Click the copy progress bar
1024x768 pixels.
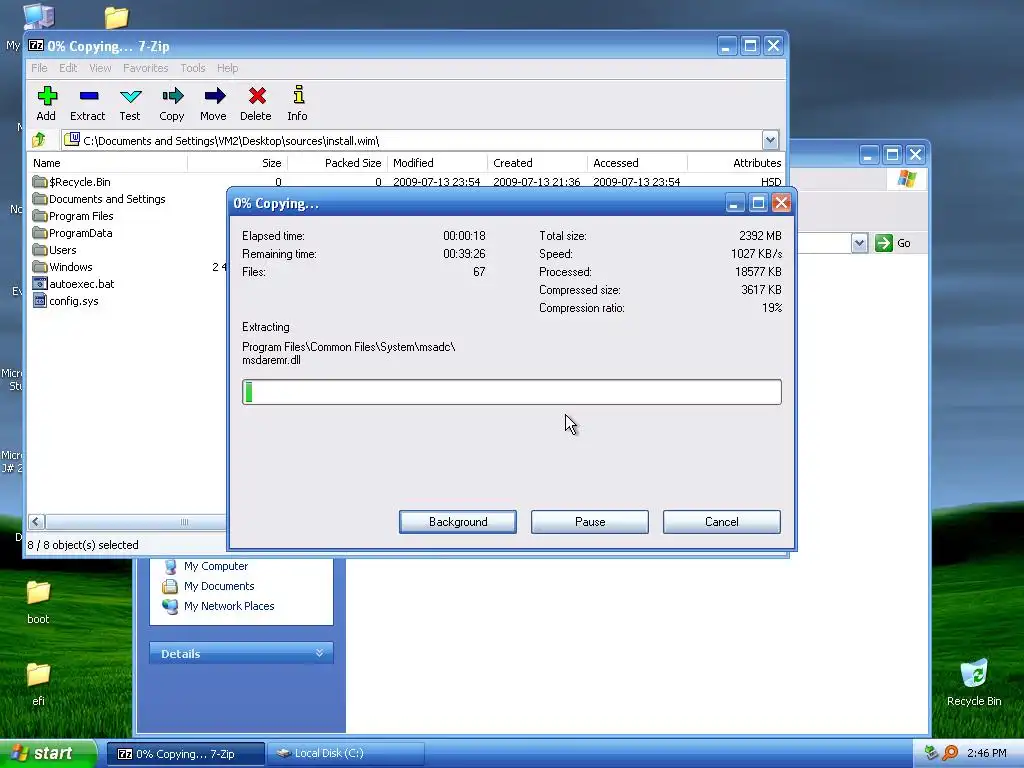click(511, 392)
